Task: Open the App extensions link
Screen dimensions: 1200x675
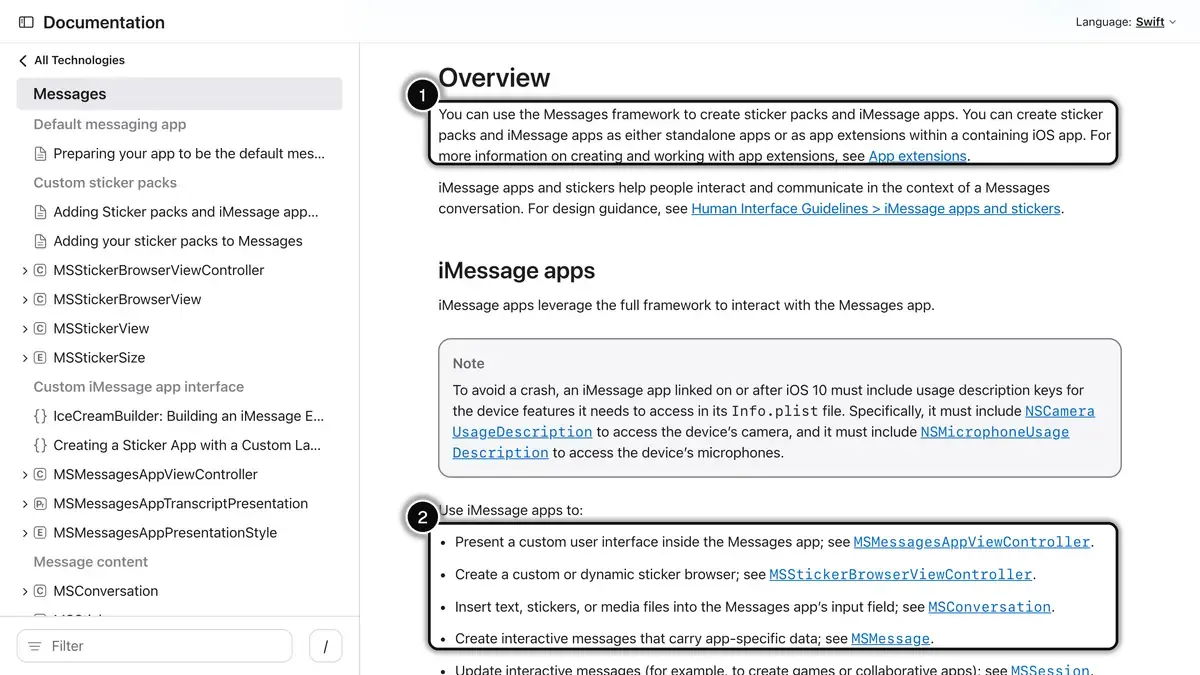Action: coord(917,156)
